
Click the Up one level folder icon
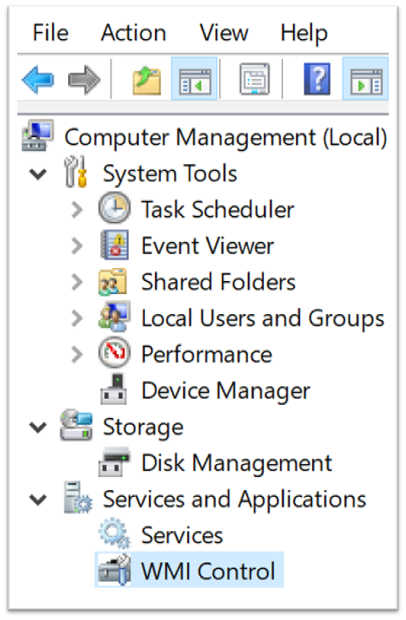(x=147, y=80)
